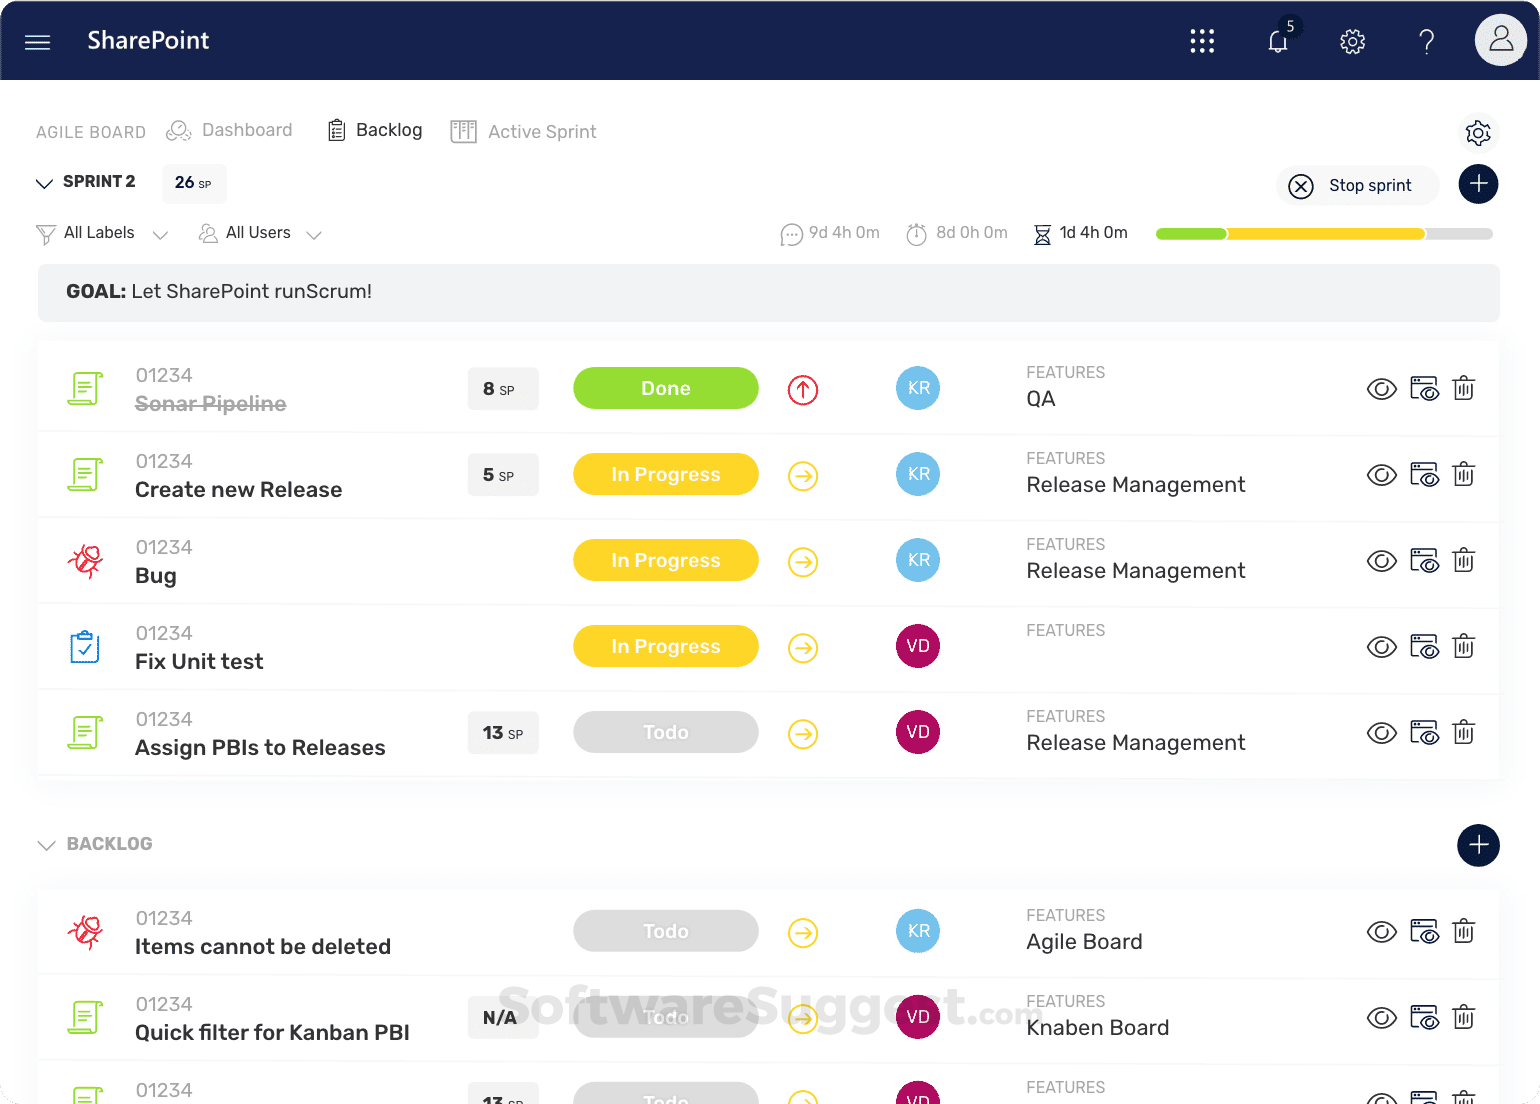This screenshot has width=1540, height=1104.
Task: Click the sprint progress bar
Action: click(x=1324, y=234)
